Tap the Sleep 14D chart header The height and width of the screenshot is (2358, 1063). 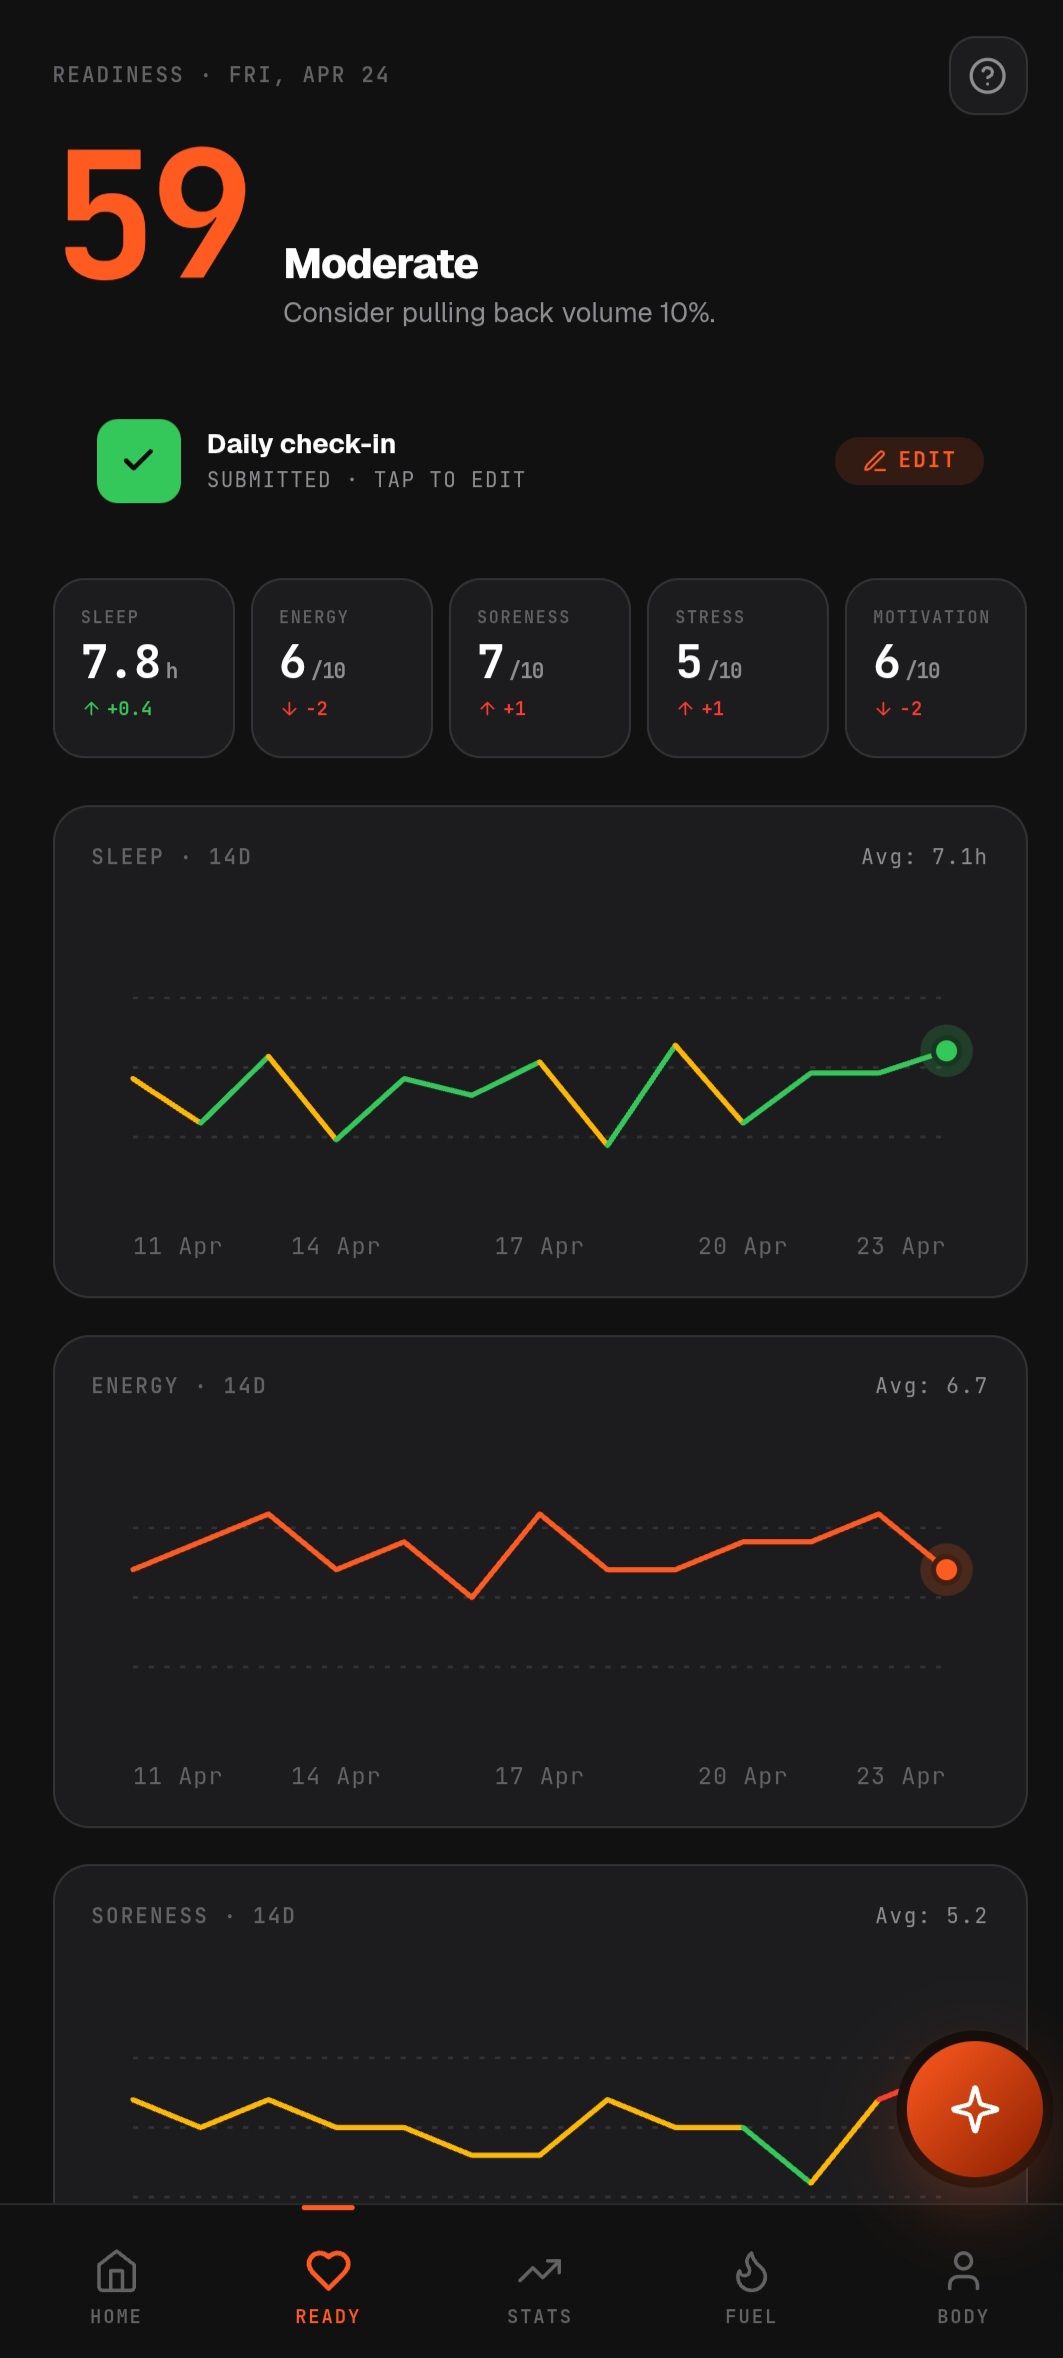[x=171, y=857]
